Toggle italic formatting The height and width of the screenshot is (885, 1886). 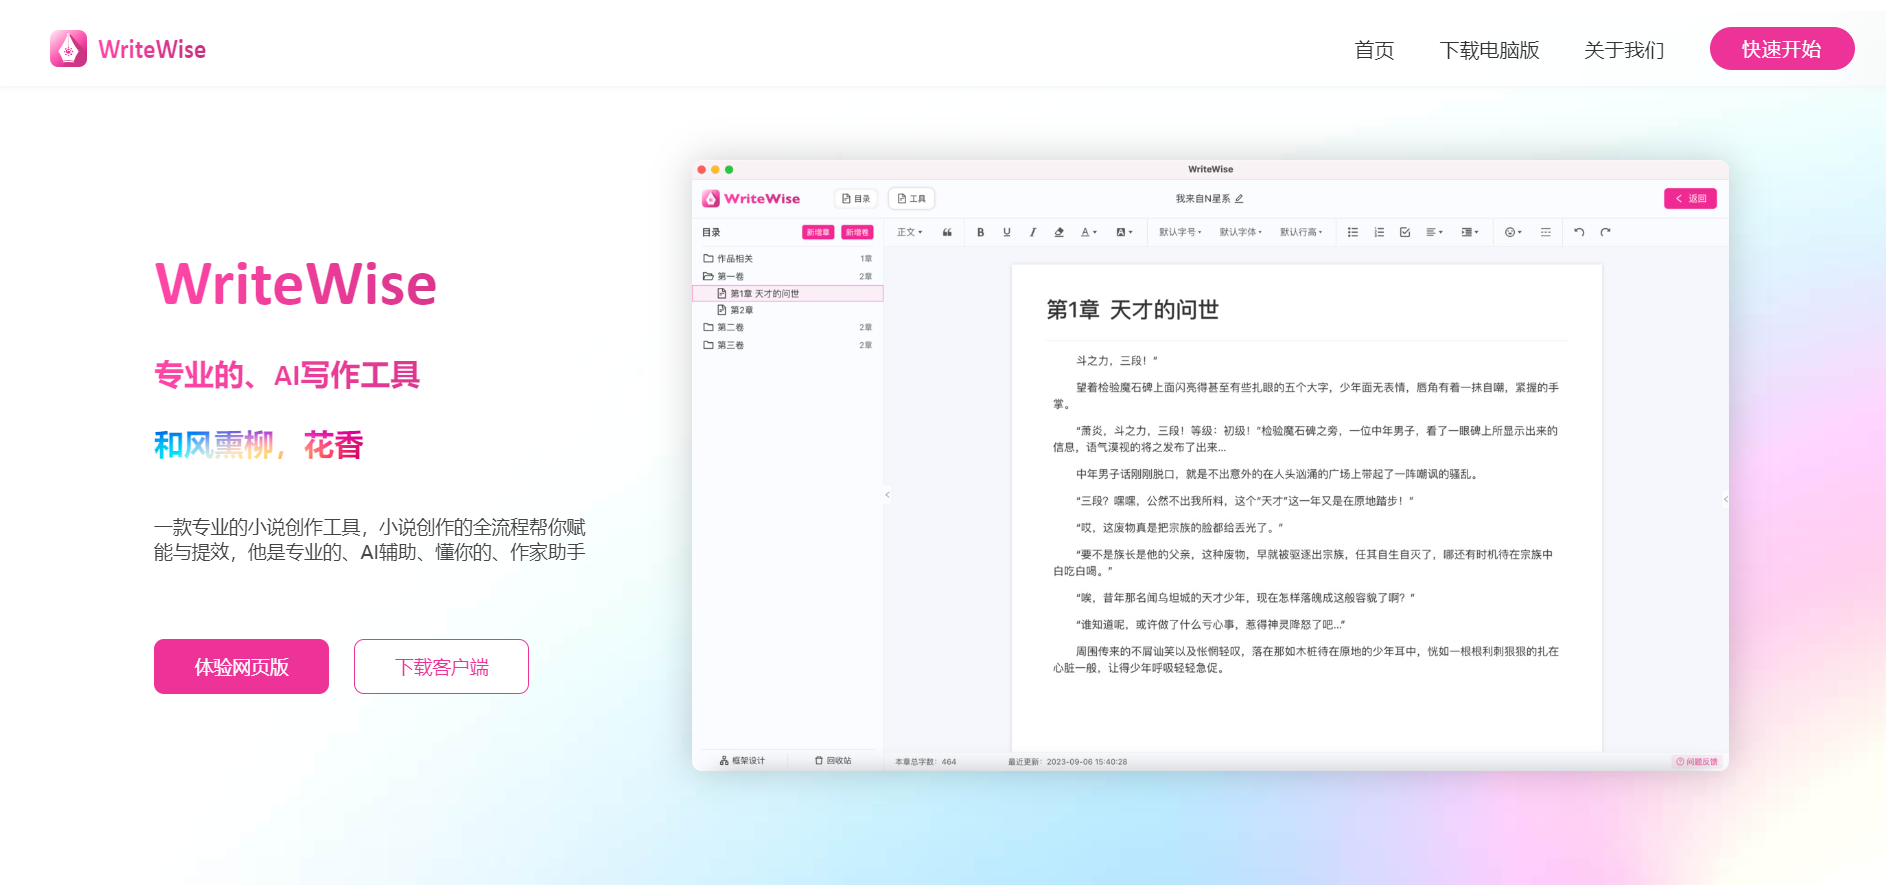pos(1033,232)
